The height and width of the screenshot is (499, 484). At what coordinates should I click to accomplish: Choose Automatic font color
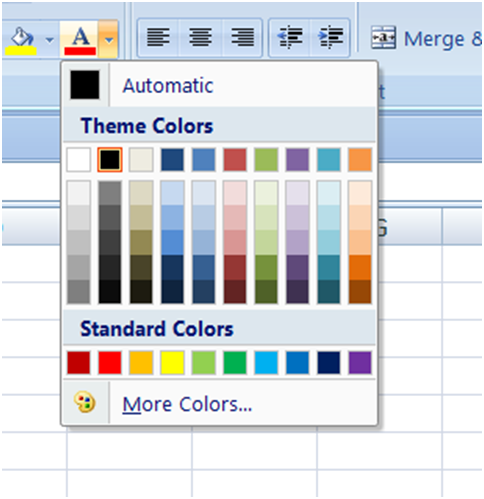(x=219, y=85)
